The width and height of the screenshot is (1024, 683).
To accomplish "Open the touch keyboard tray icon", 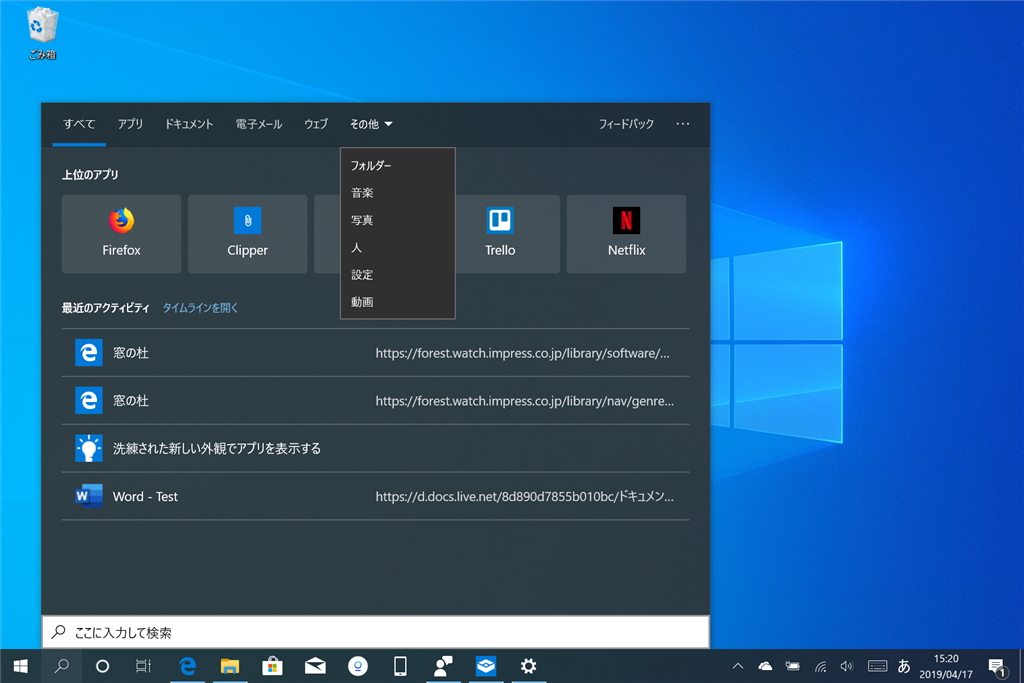I will [x=877, y=666].
